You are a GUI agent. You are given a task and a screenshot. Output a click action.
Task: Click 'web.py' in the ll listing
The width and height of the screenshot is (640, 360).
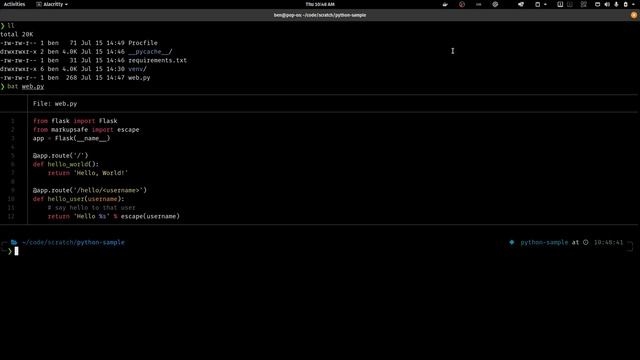pos(139,78)
